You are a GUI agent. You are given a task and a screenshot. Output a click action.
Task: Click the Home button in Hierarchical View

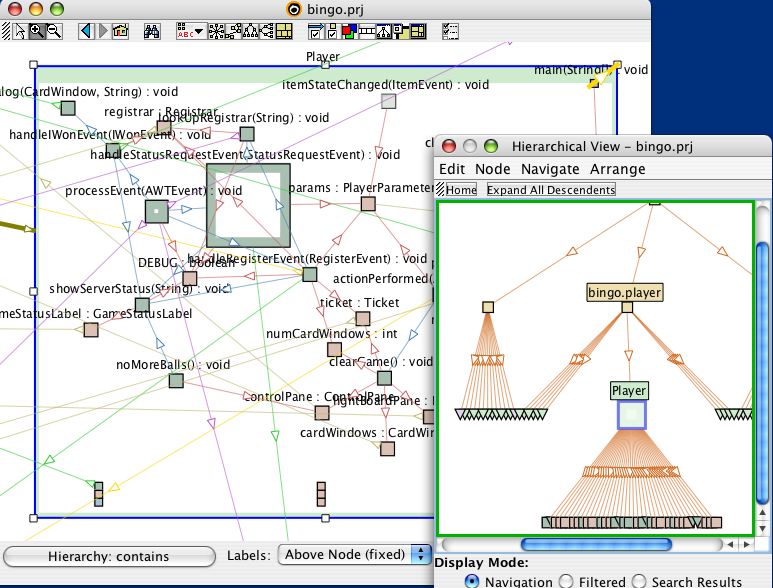coord(460,189)
